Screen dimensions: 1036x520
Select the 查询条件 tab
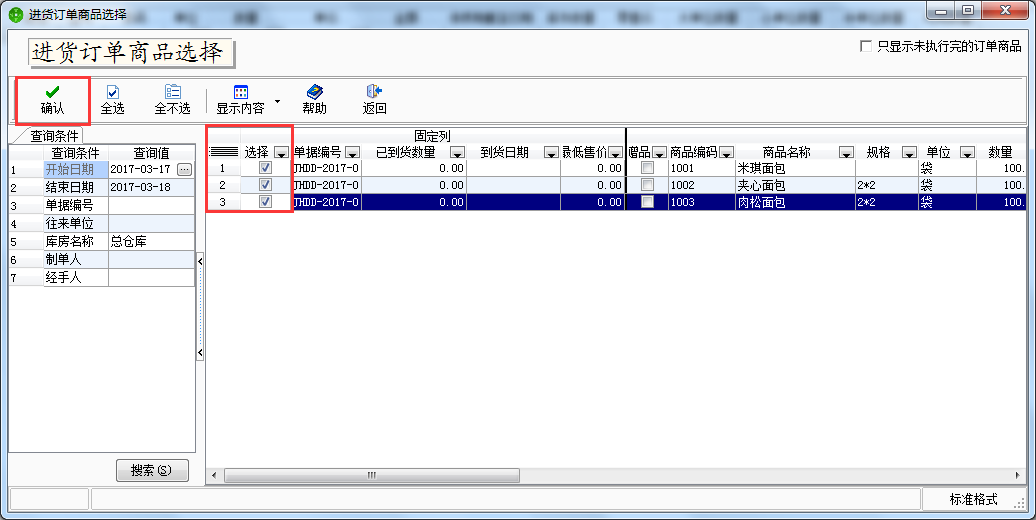pyautogui.click(x=56, y=136)
